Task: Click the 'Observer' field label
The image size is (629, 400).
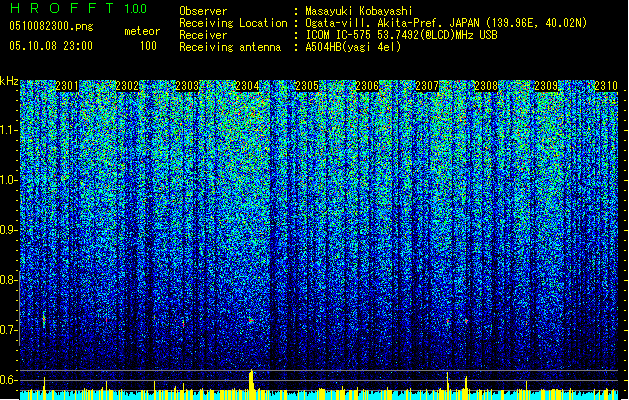Action: [203, 11]
